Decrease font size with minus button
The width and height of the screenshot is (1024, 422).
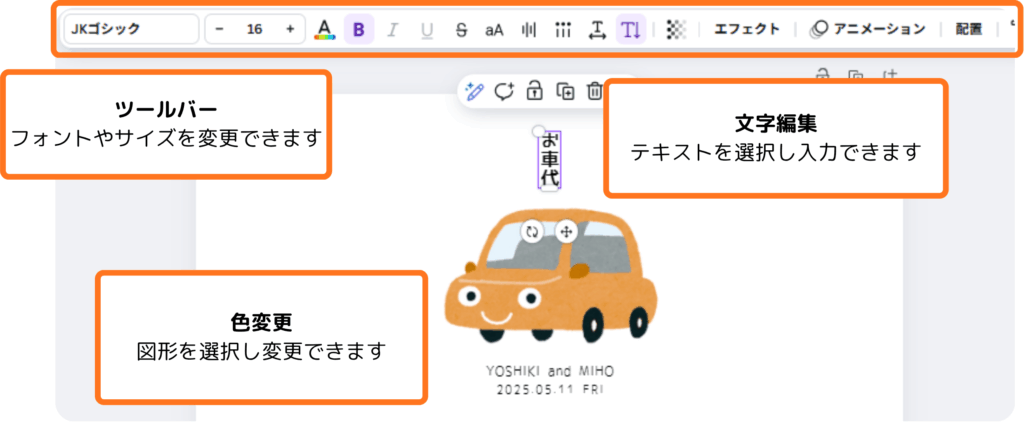click(x=220, y=29)
